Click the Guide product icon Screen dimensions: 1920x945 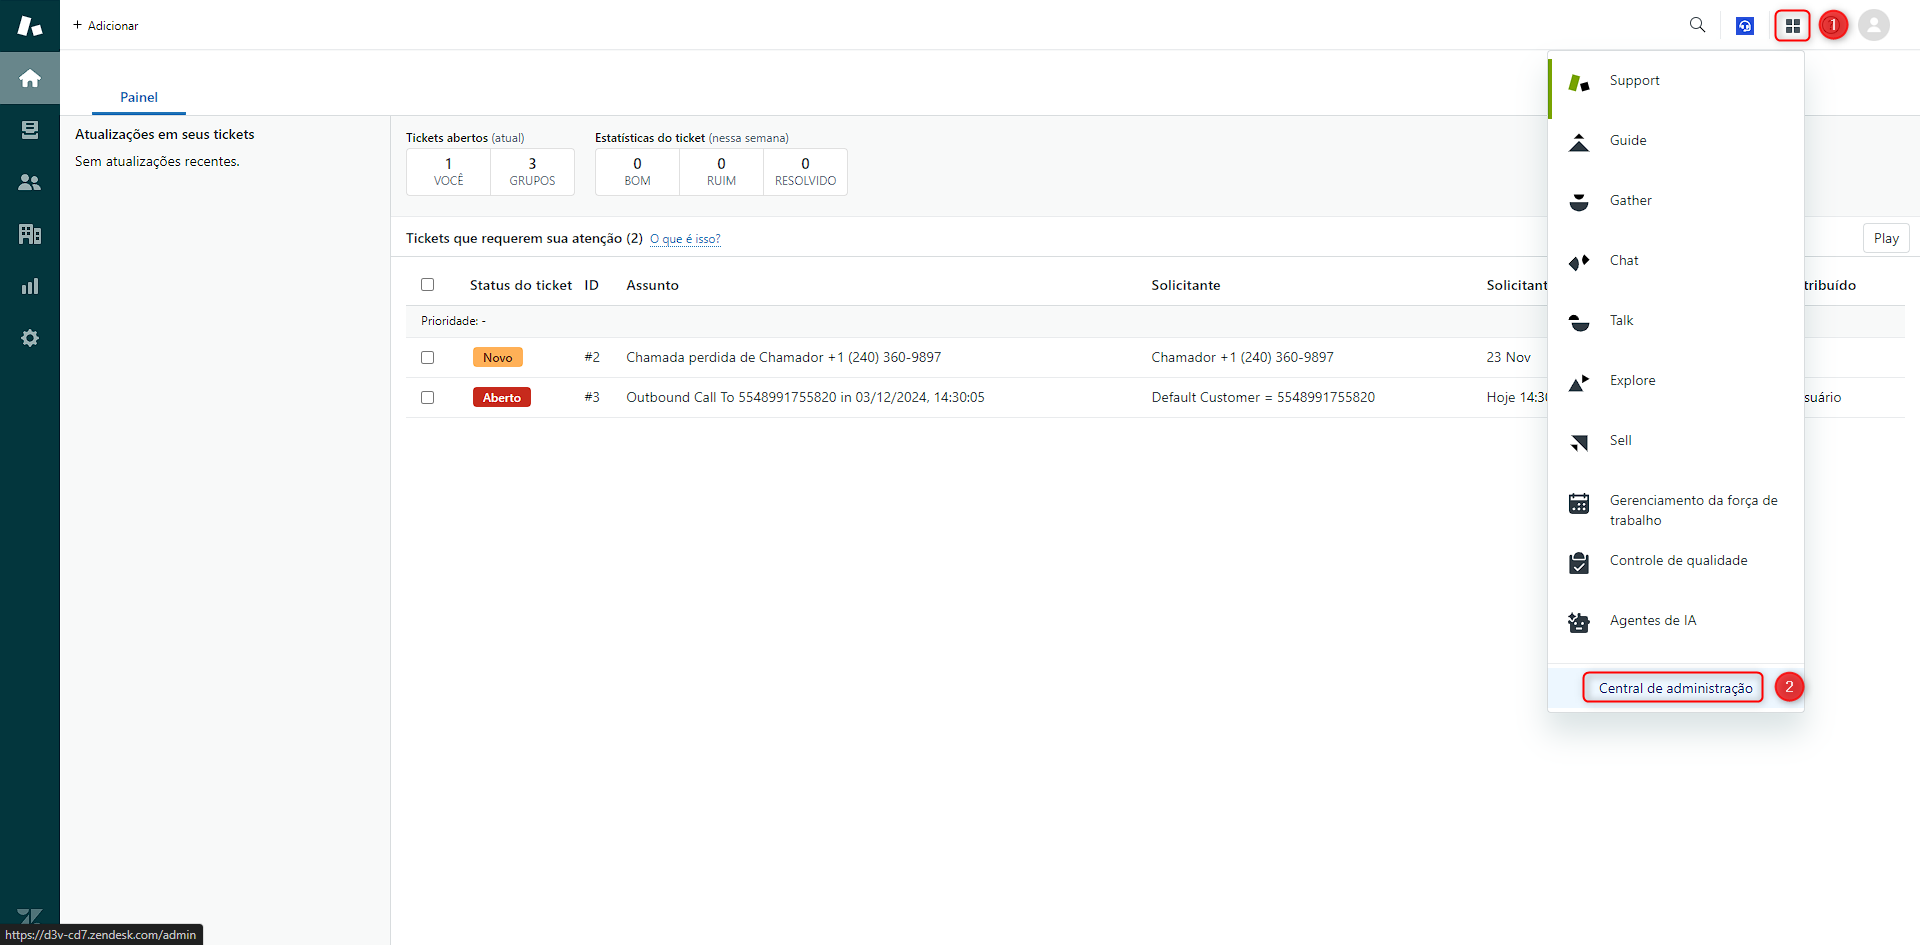click(1579, 143)
